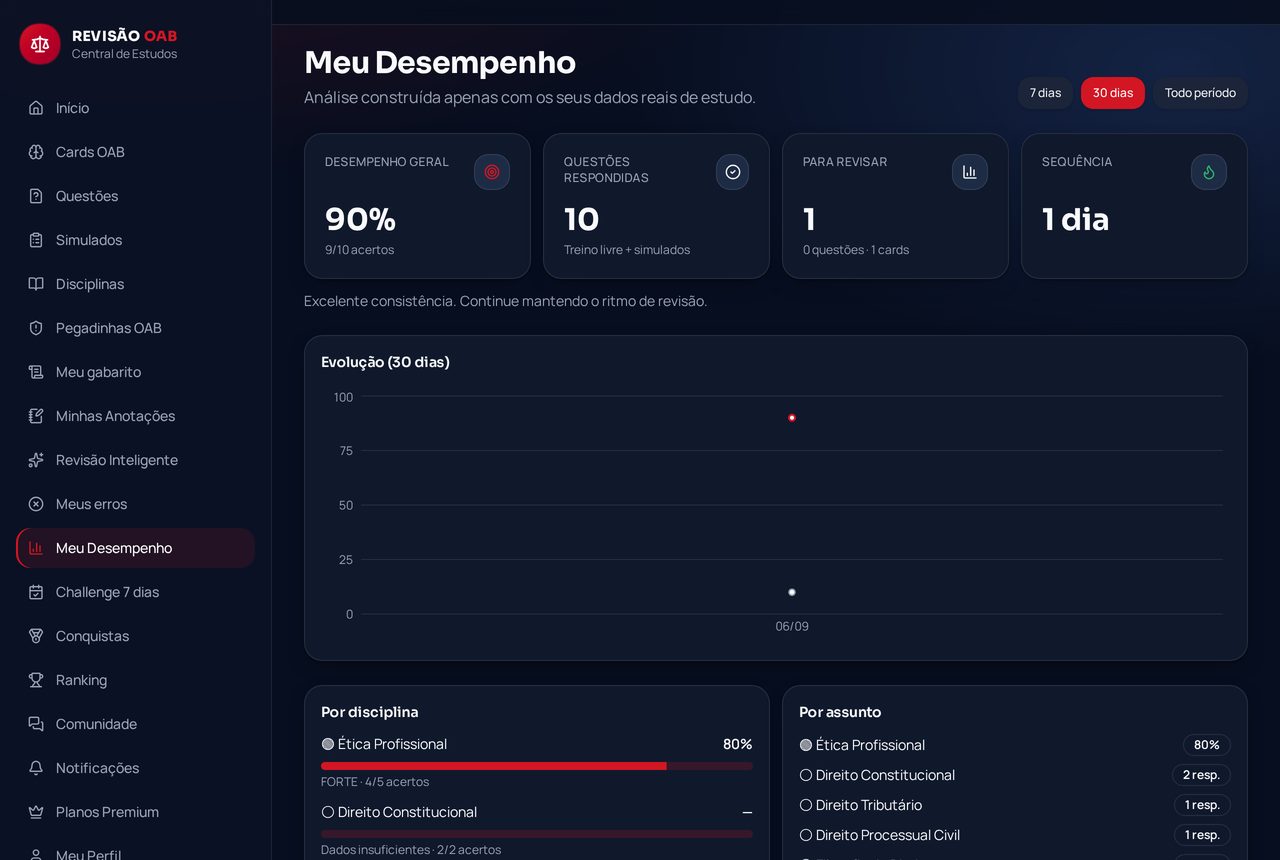
Task: Click the Disciplinas book icon
Action: pyautogui.click(x=36, y=284)
